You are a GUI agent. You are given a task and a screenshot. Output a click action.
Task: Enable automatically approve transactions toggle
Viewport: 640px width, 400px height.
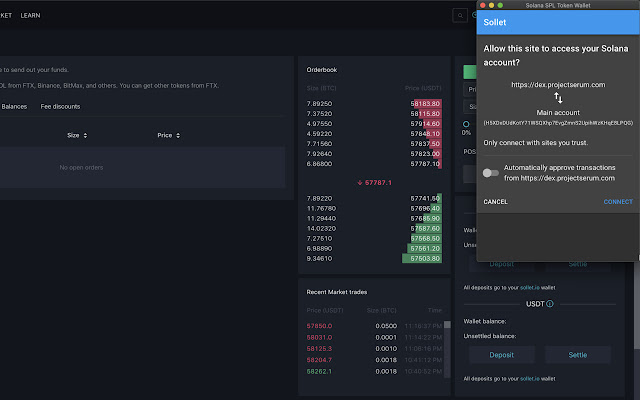tap(491, 172)
